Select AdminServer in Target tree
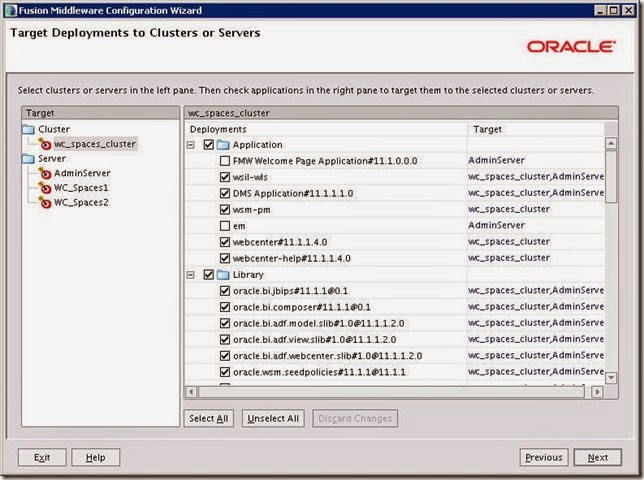644x480 pixels. click(x=82, y=173)
